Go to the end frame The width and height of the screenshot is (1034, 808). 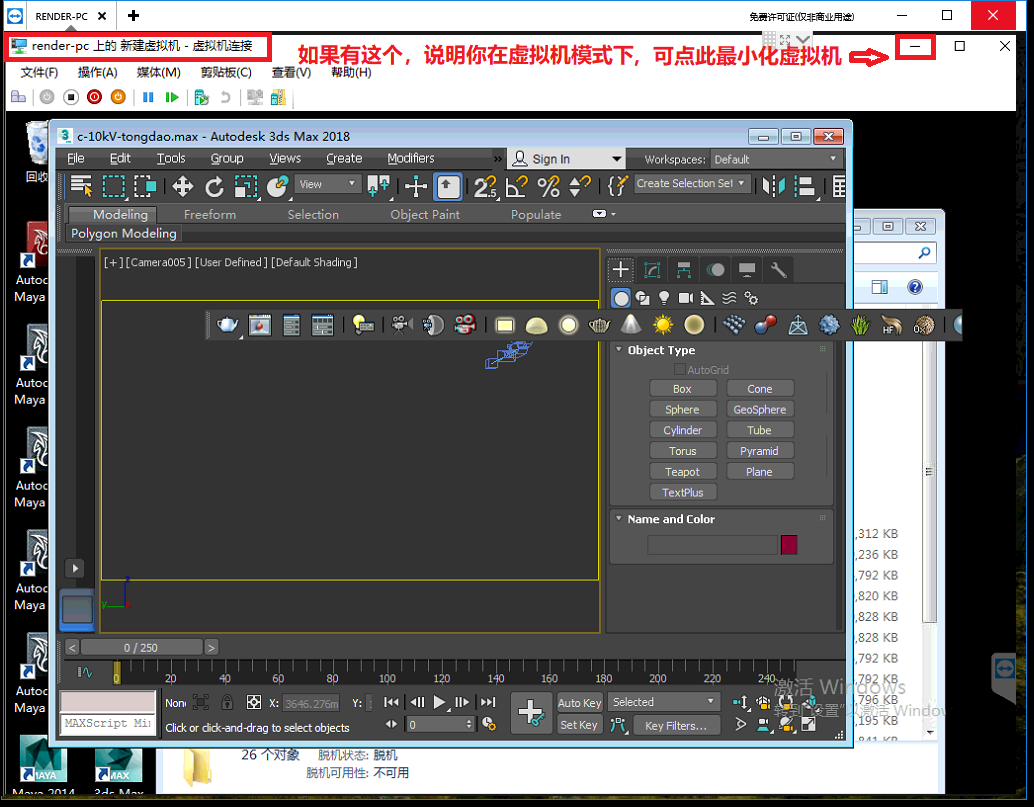[x=488, y=702]
